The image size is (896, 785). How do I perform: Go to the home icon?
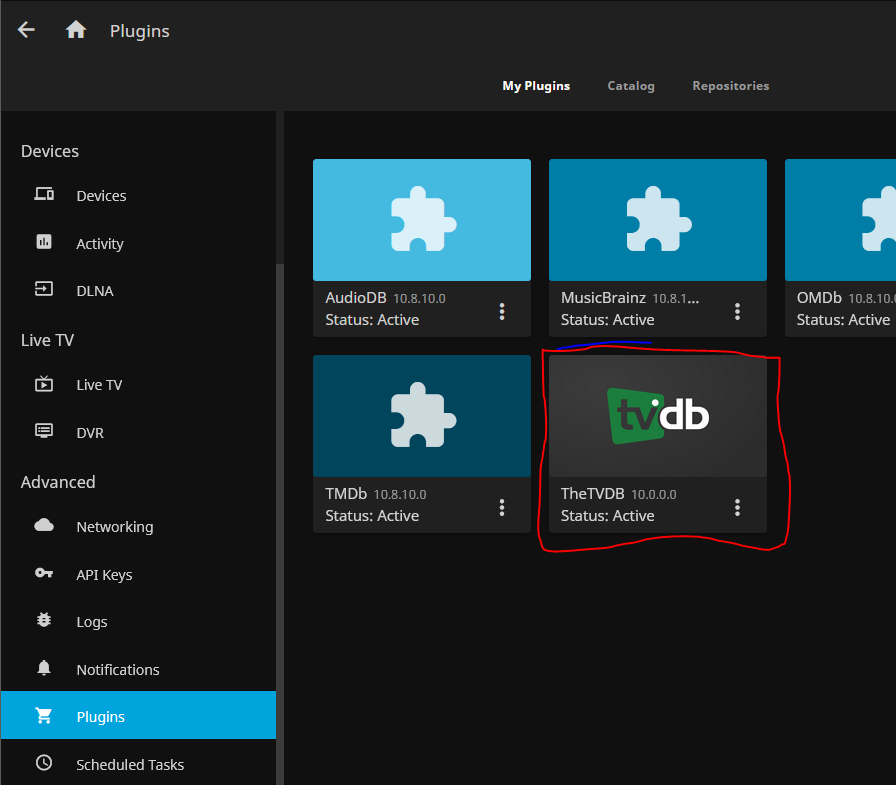(76, 30)
